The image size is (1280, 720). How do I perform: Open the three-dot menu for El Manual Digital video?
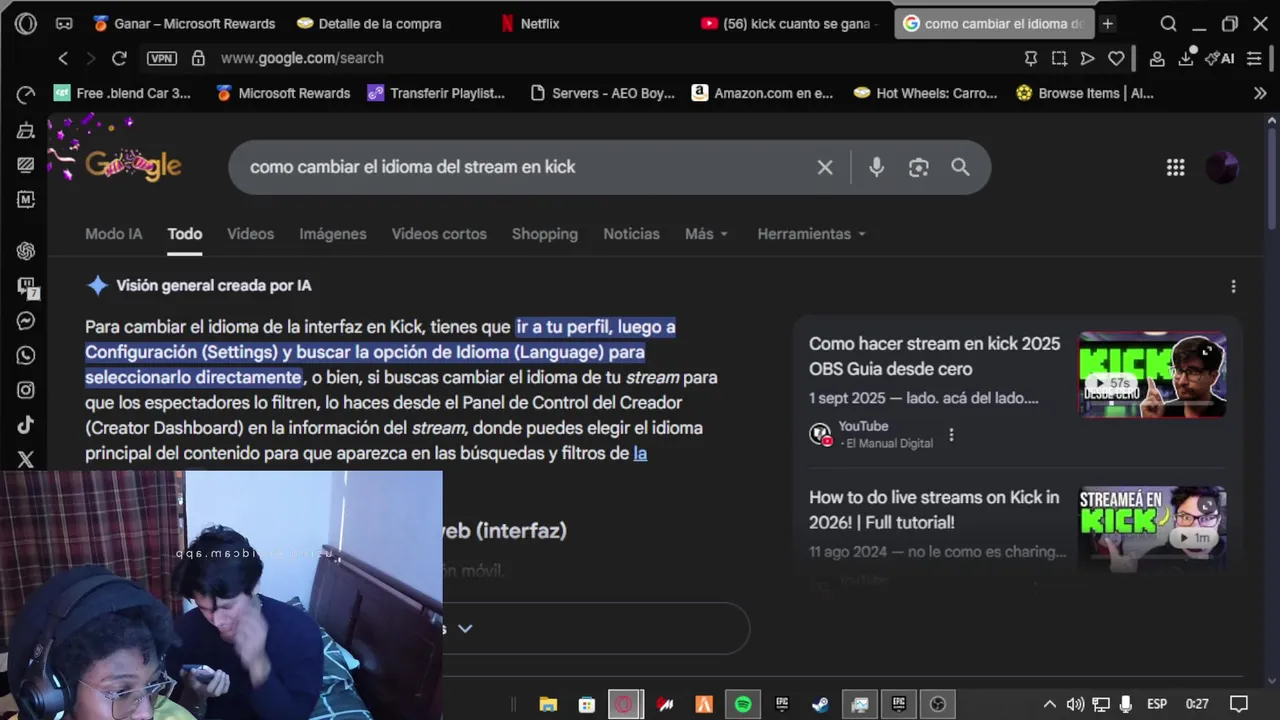pos(951,435)
